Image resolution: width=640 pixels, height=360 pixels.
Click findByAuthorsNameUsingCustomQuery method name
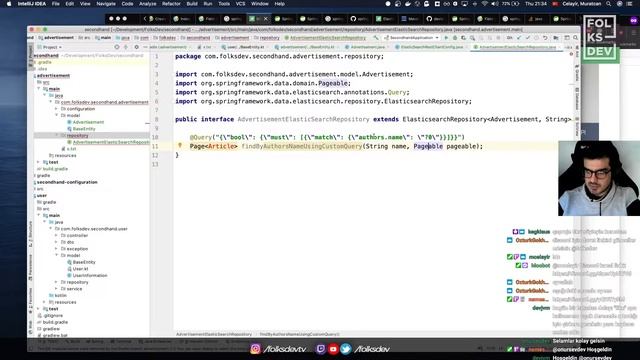click(x=302, y=146)
